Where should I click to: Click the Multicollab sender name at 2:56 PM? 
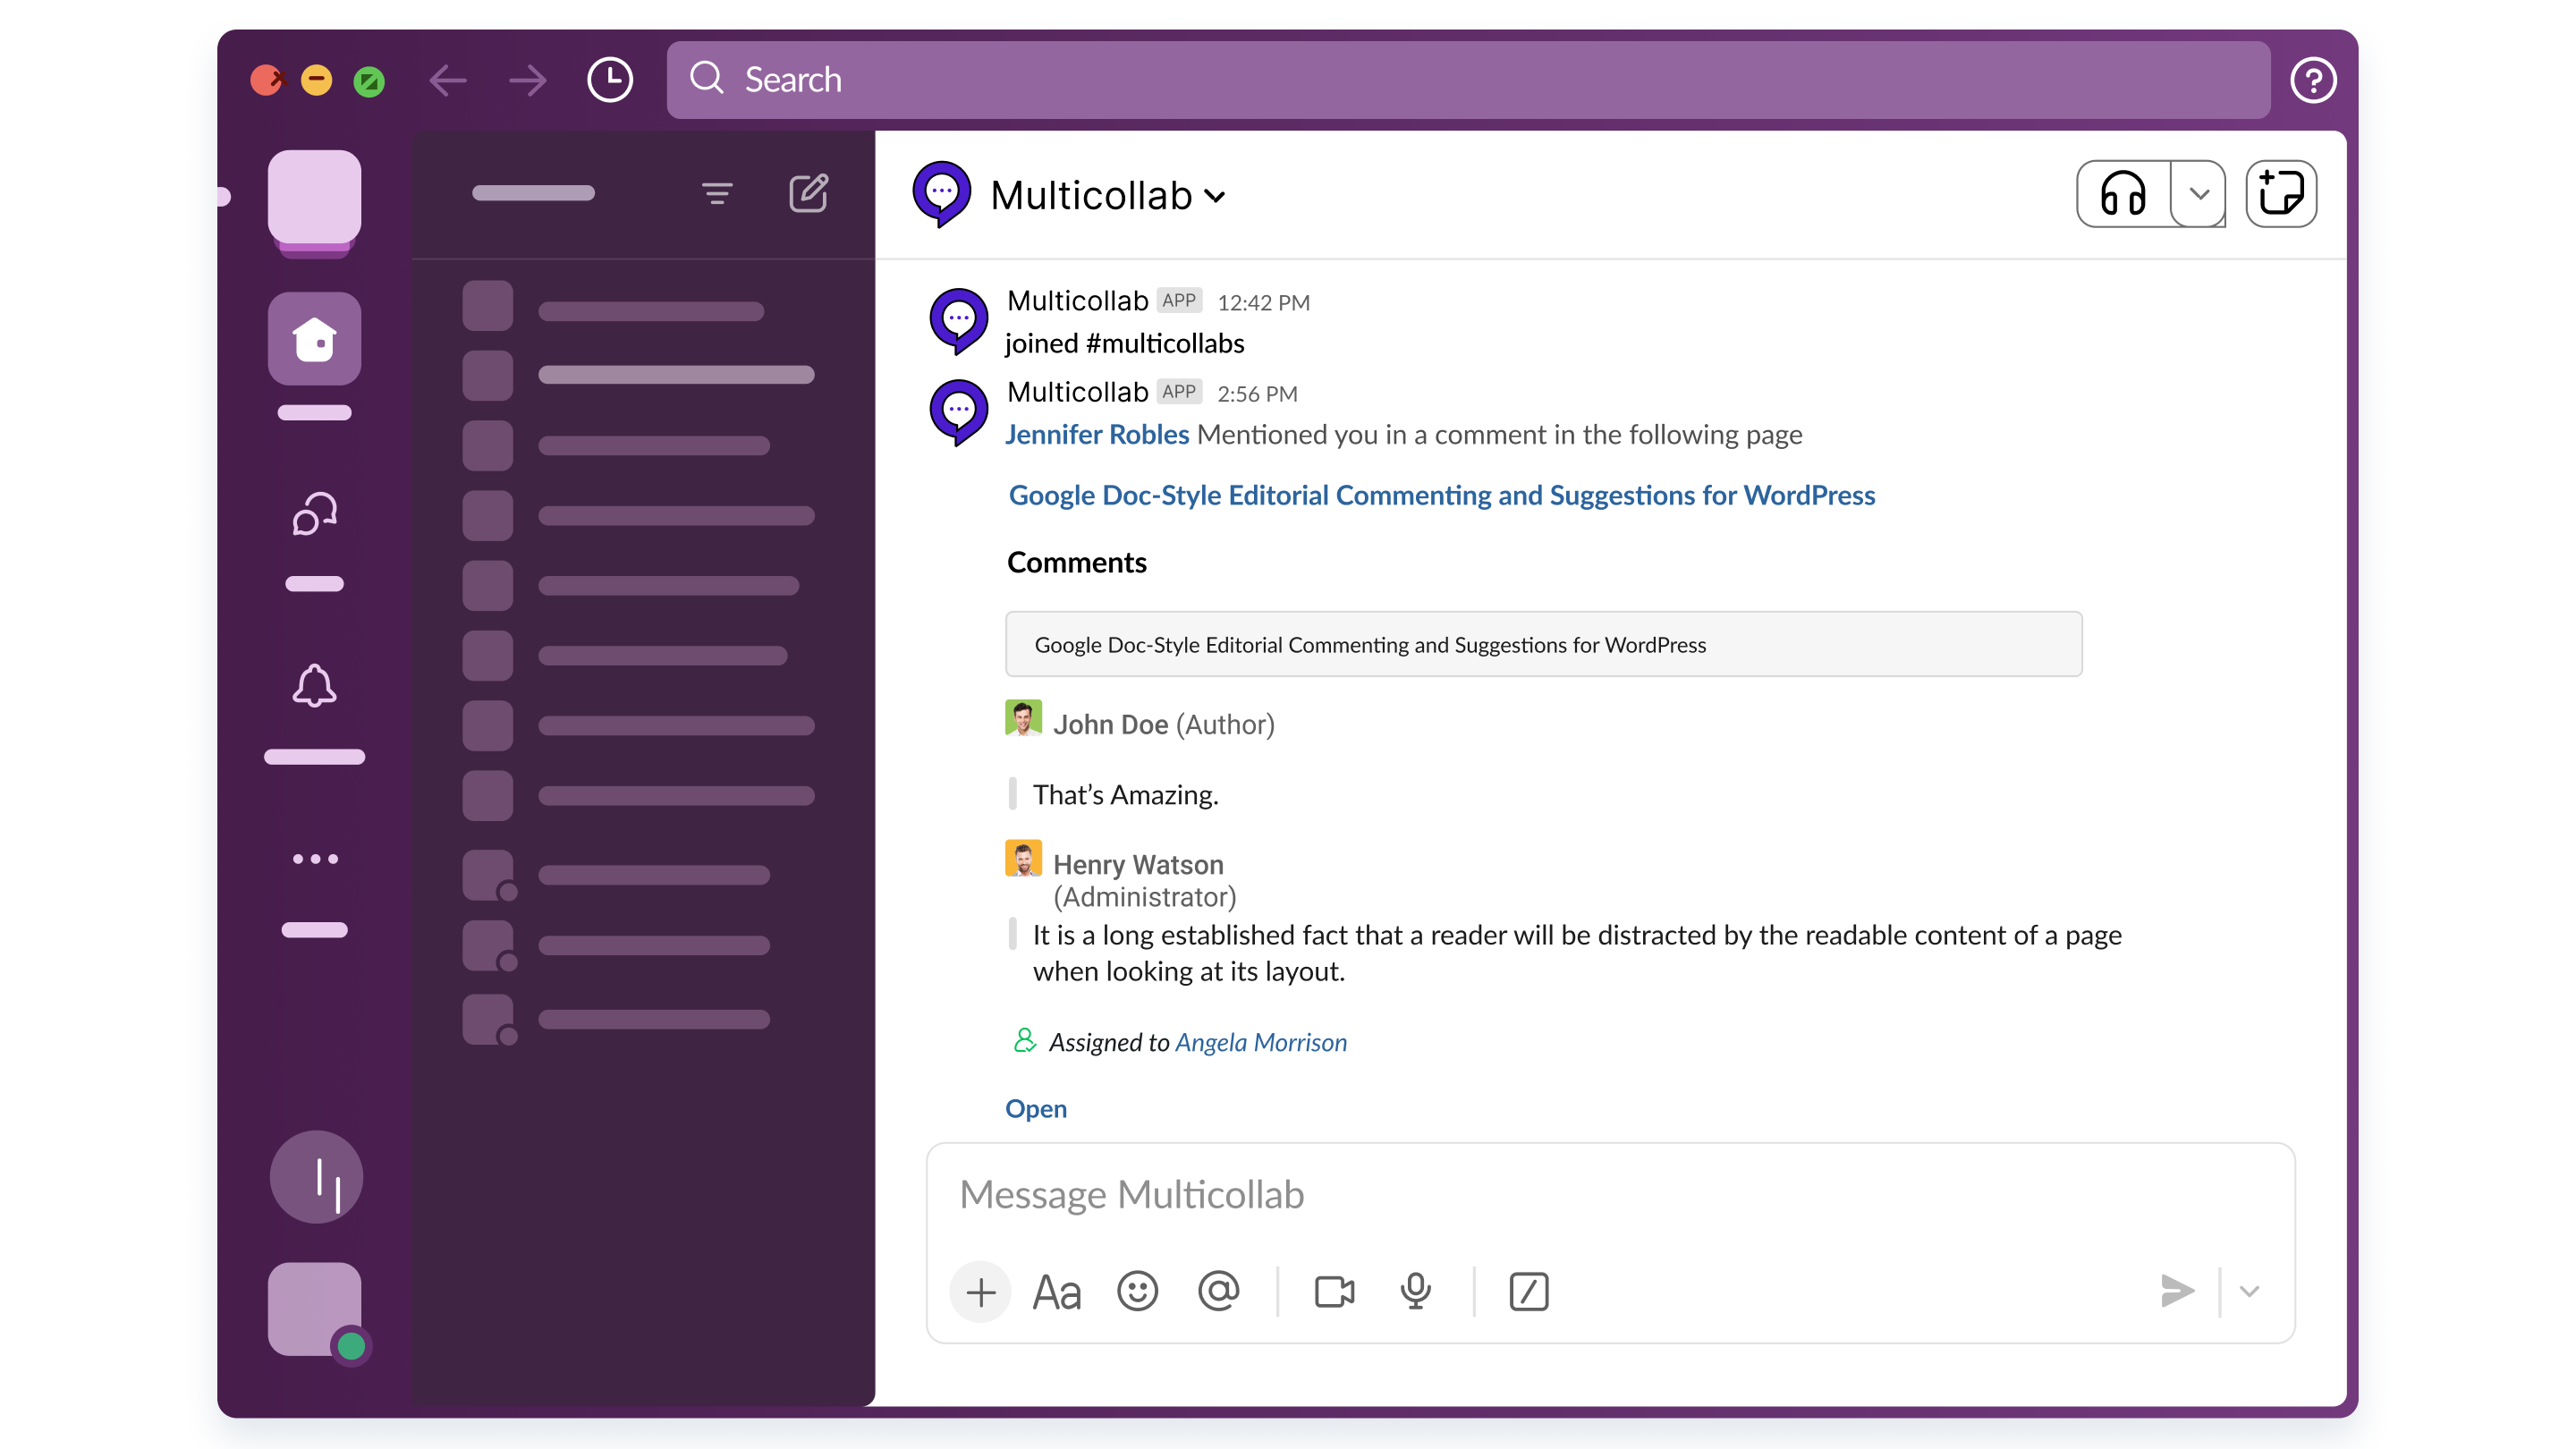pyautogui.click(x=1077, y=392)
